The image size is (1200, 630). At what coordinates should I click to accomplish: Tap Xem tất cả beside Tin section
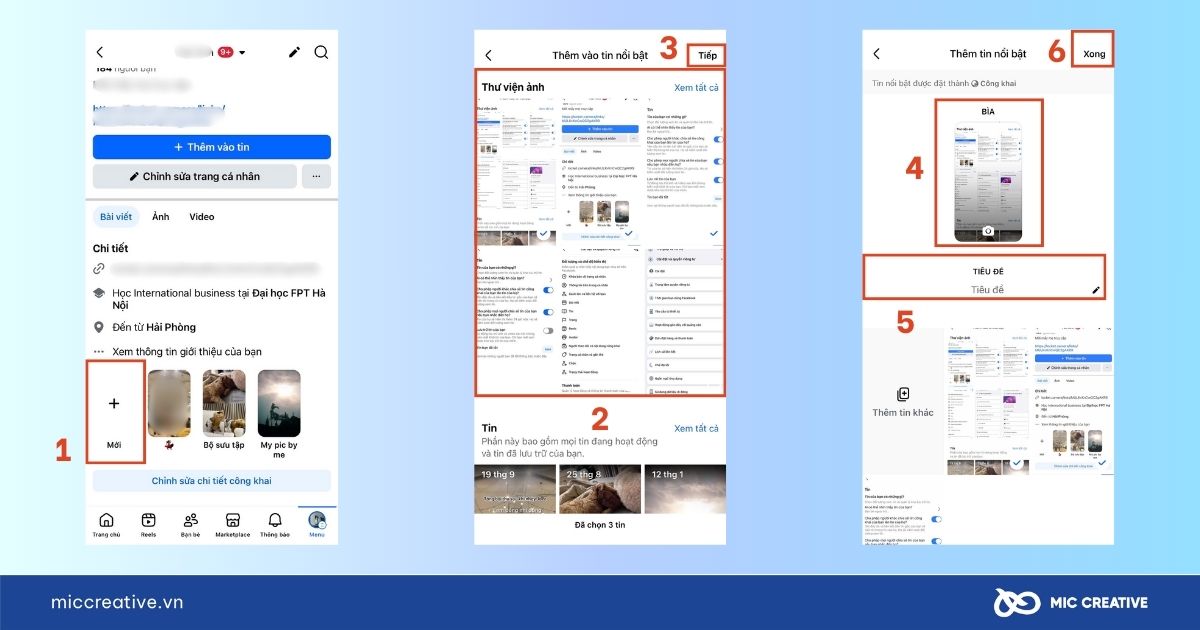696,429
